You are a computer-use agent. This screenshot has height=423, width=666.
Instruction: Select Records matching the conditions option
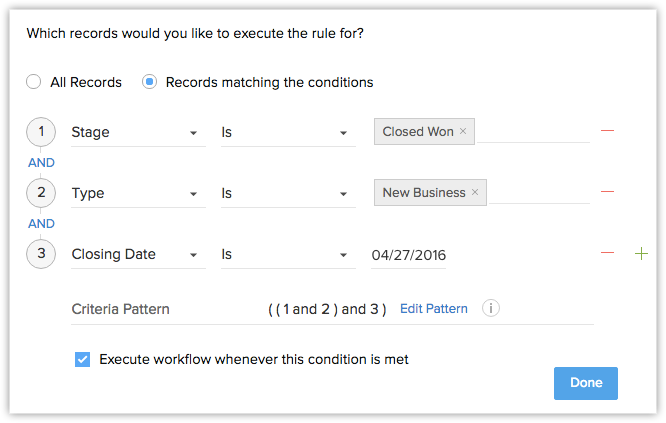pos(150,82)
